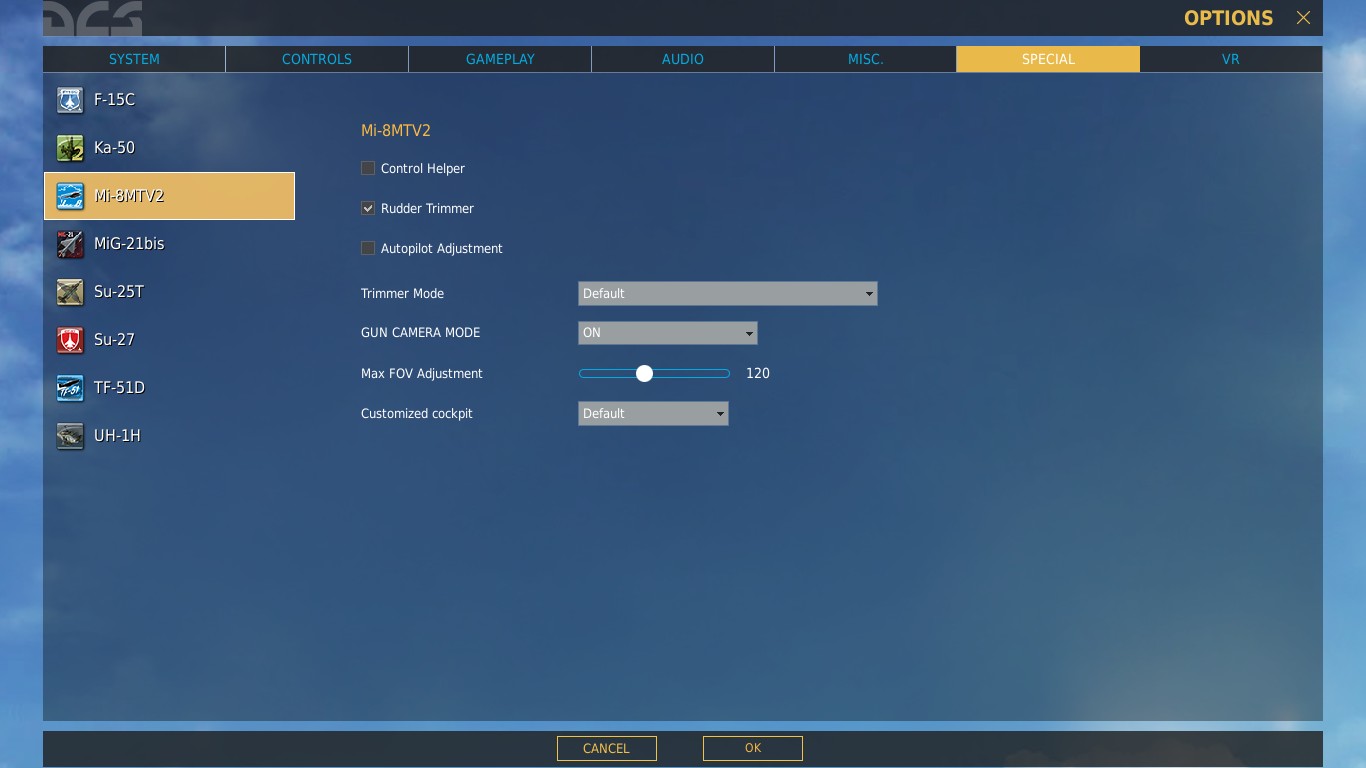
Task: Switch to the MISC. tab
Action: coord(866,59)
